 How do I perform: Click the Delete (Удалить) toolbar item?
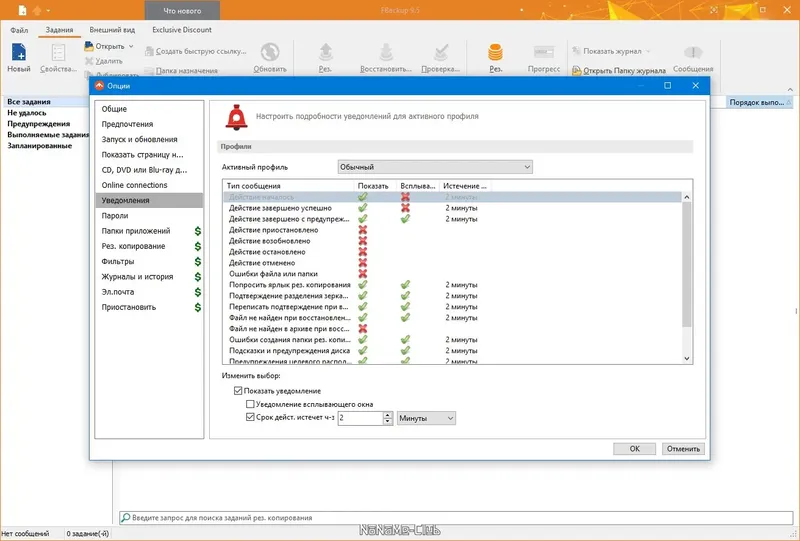pos(104,61)
